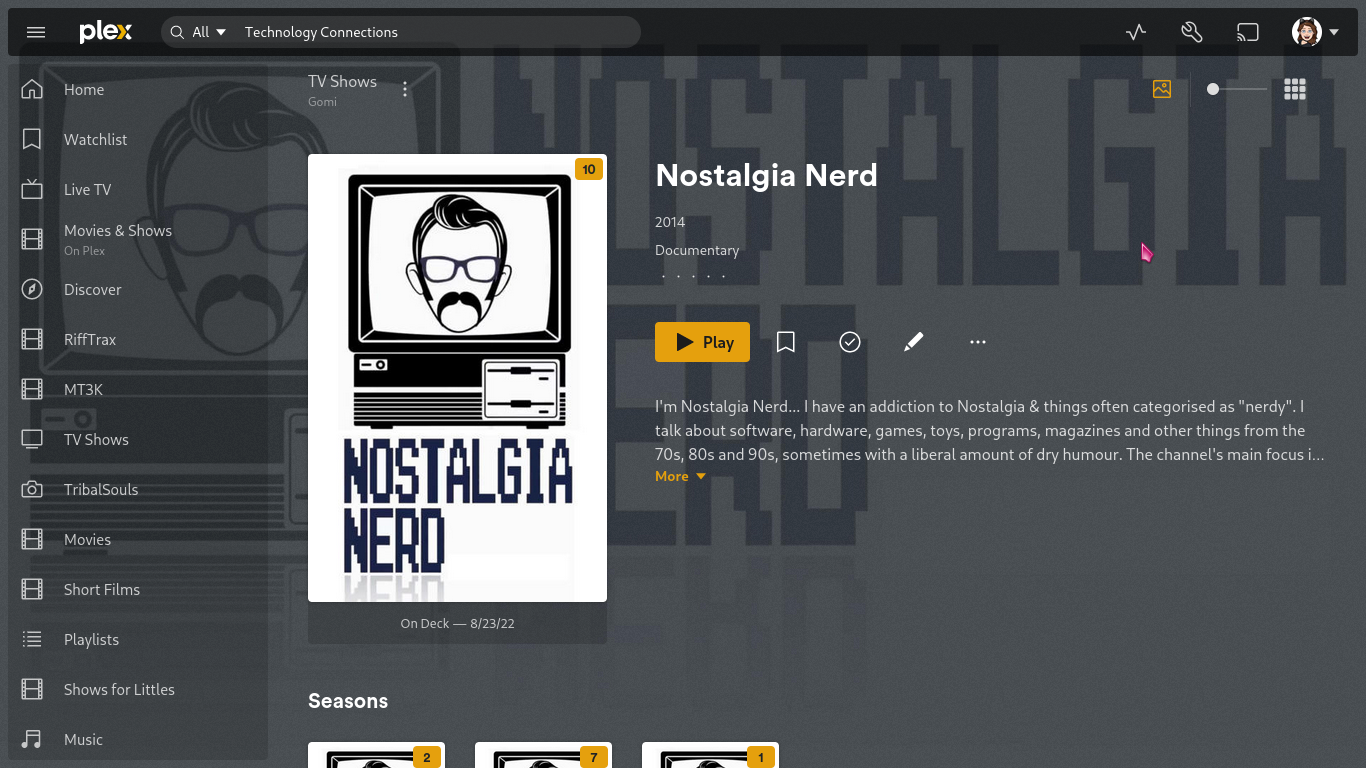Toggle Nostalgia Nerd watchlist bookmark
Screen dimensions: 1366x768
coord(786,342)
